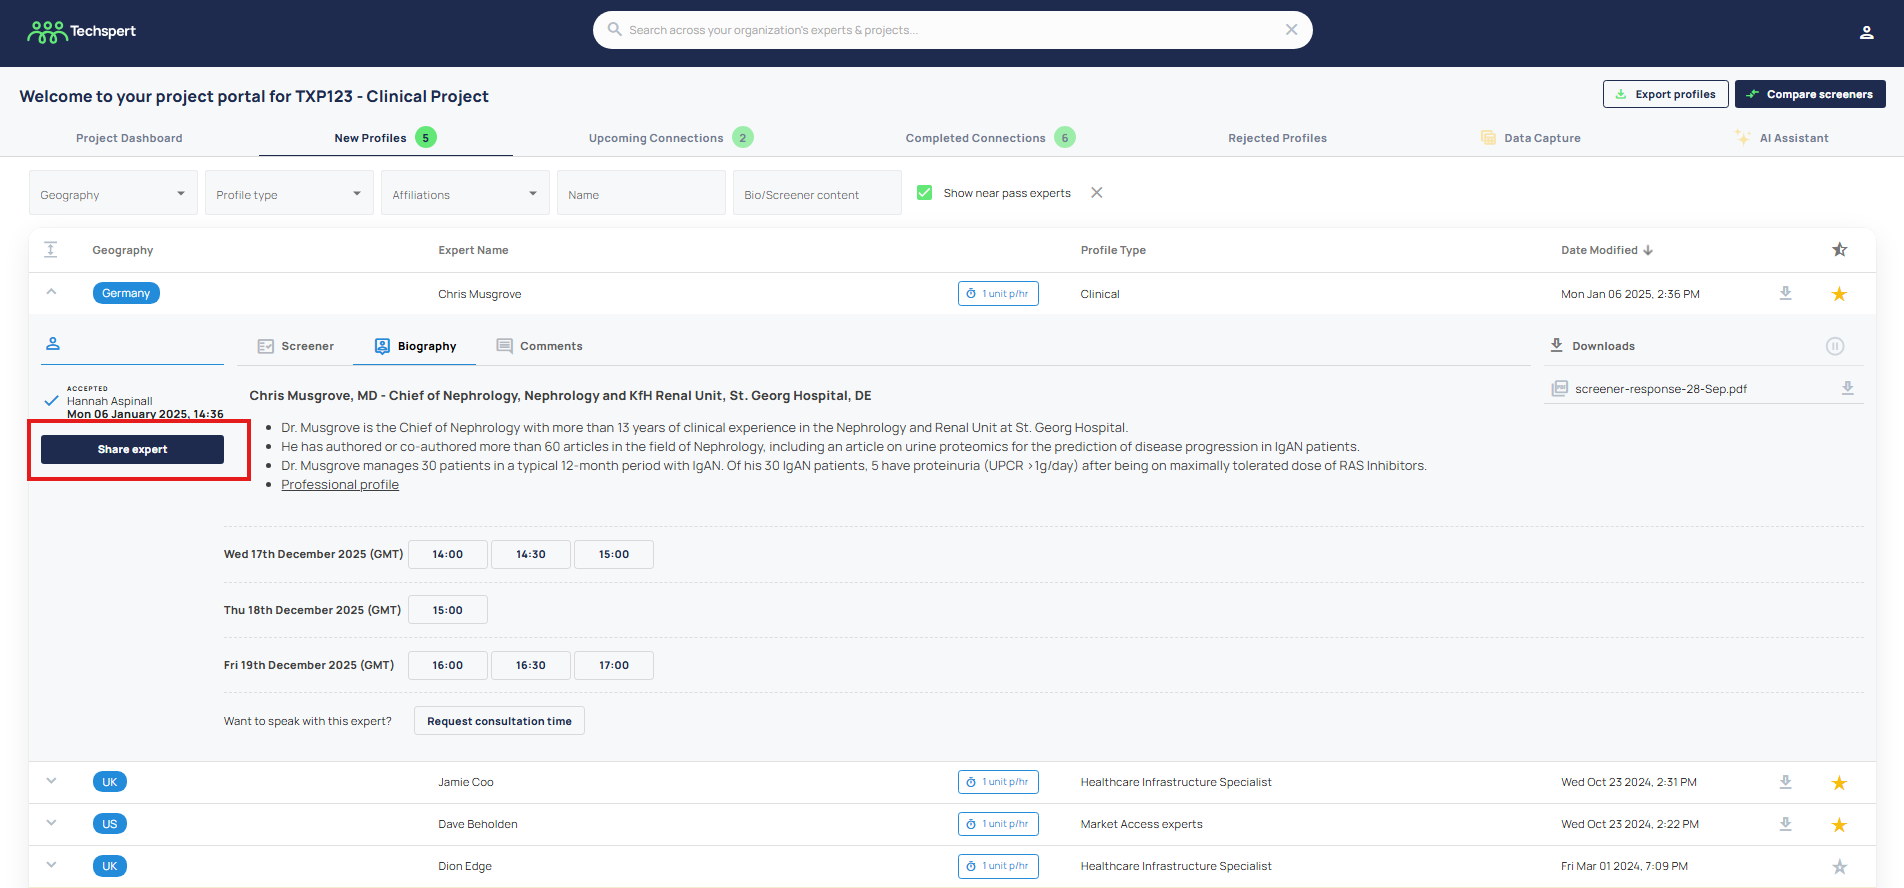Click the Expert Name column header
This screenshot has width=1904, height=888.
(473, 250)
